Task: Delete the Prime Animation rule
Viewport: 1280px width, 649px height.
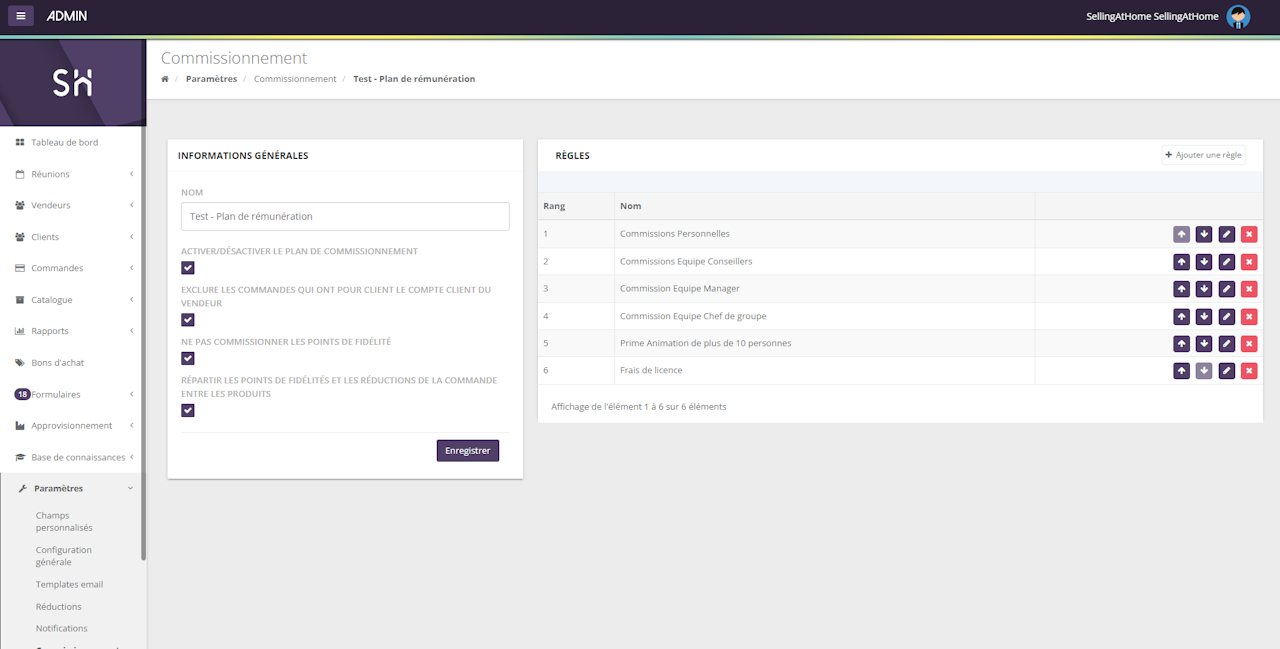Action: pyautogui.click(x=1249, y=343)
